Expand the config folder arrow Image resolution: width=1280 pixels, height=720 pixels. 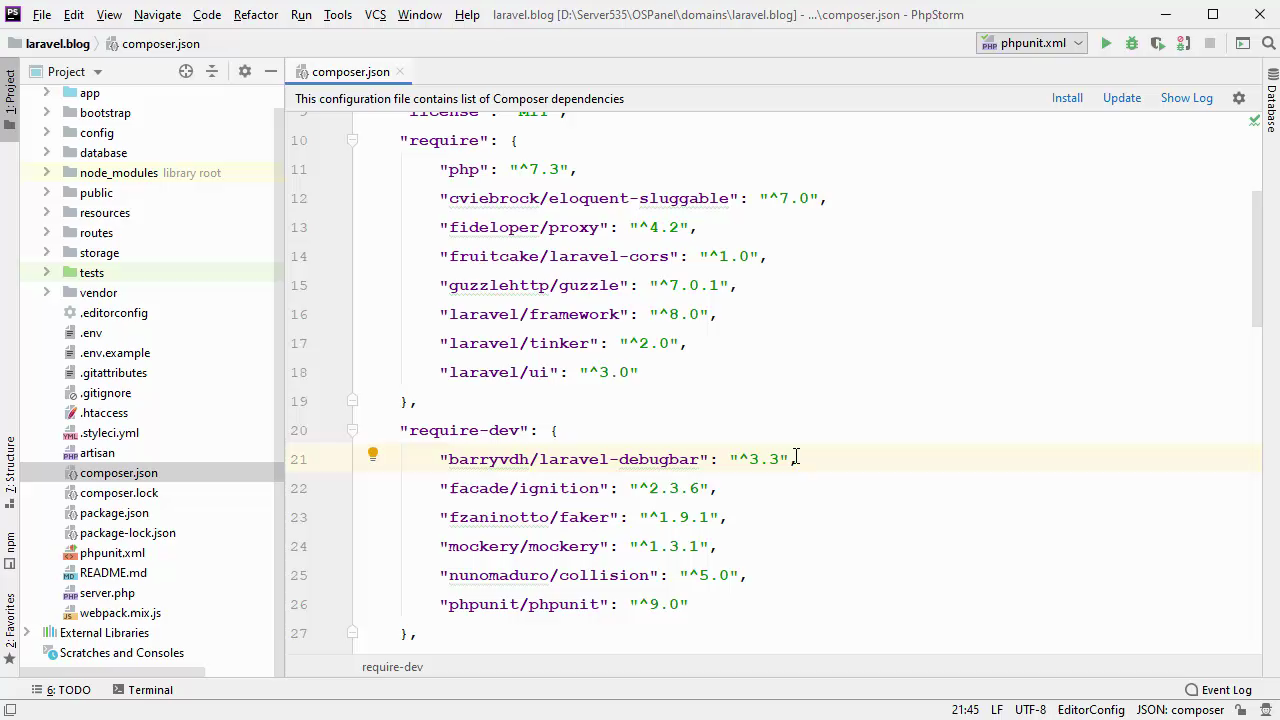tap(46, 132)
